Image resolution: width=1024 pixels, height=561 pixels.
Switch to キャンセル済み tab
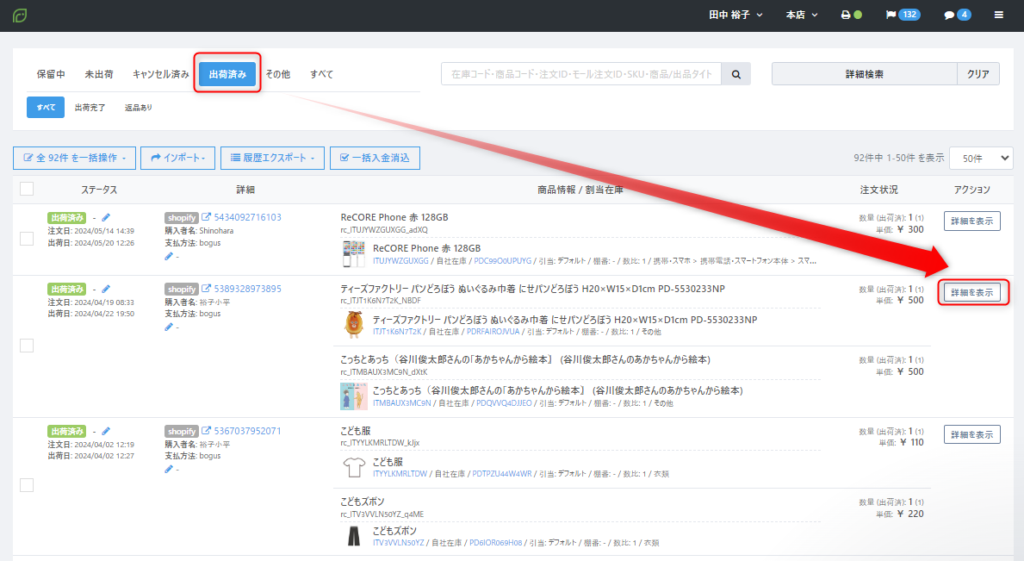pyautogui.click(x=161, y=74)
